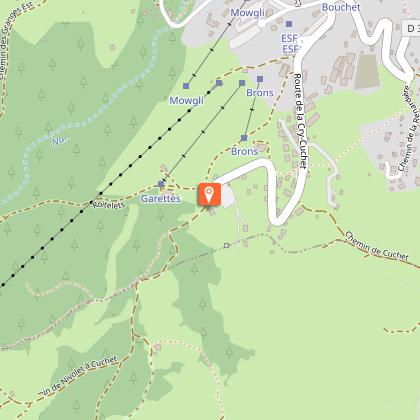Click the Chemin de la Renardière label
420x420 pixels.
[x=409, y=128]
